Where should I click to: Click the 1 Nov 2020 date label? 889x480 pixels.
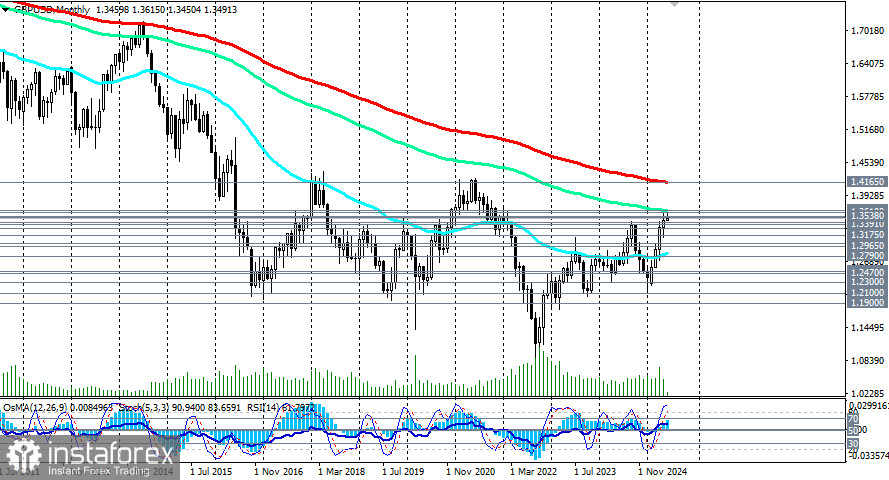click(470, 471)
